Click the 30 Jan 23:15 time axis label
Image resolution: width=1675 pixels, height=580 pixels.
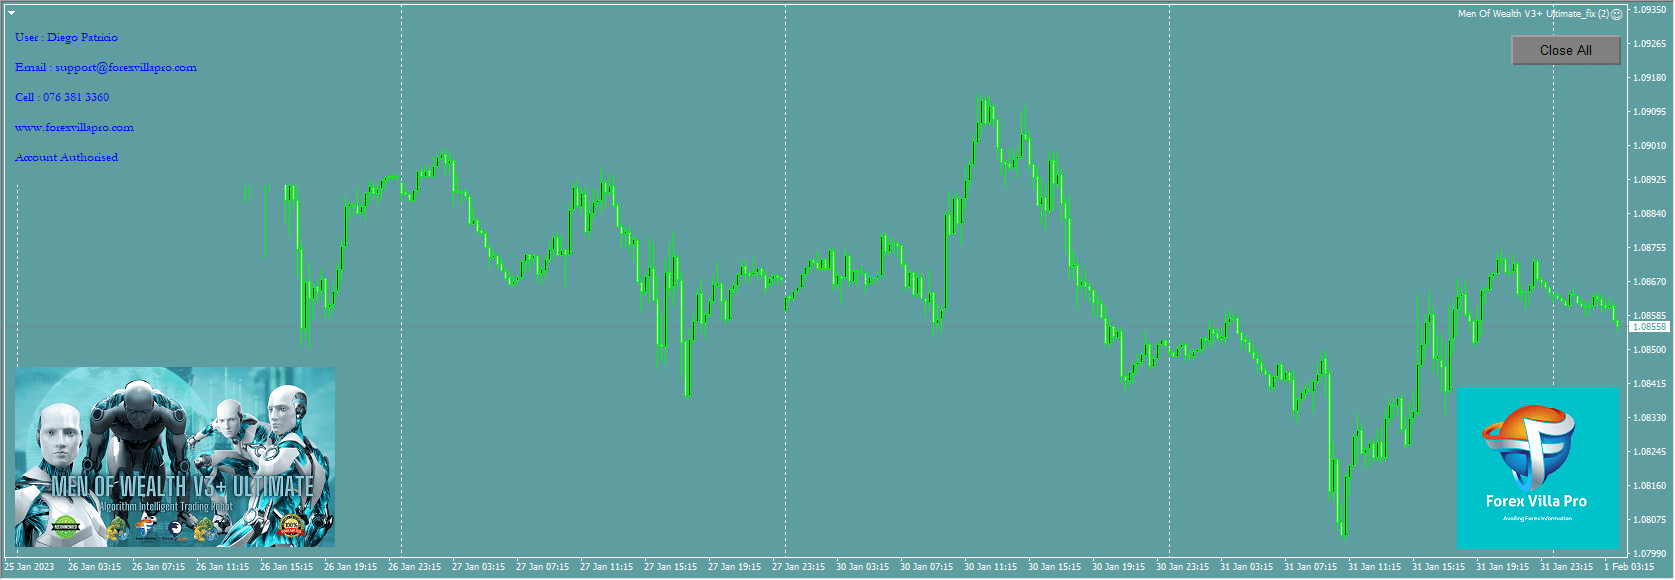tap(1182, 567)
